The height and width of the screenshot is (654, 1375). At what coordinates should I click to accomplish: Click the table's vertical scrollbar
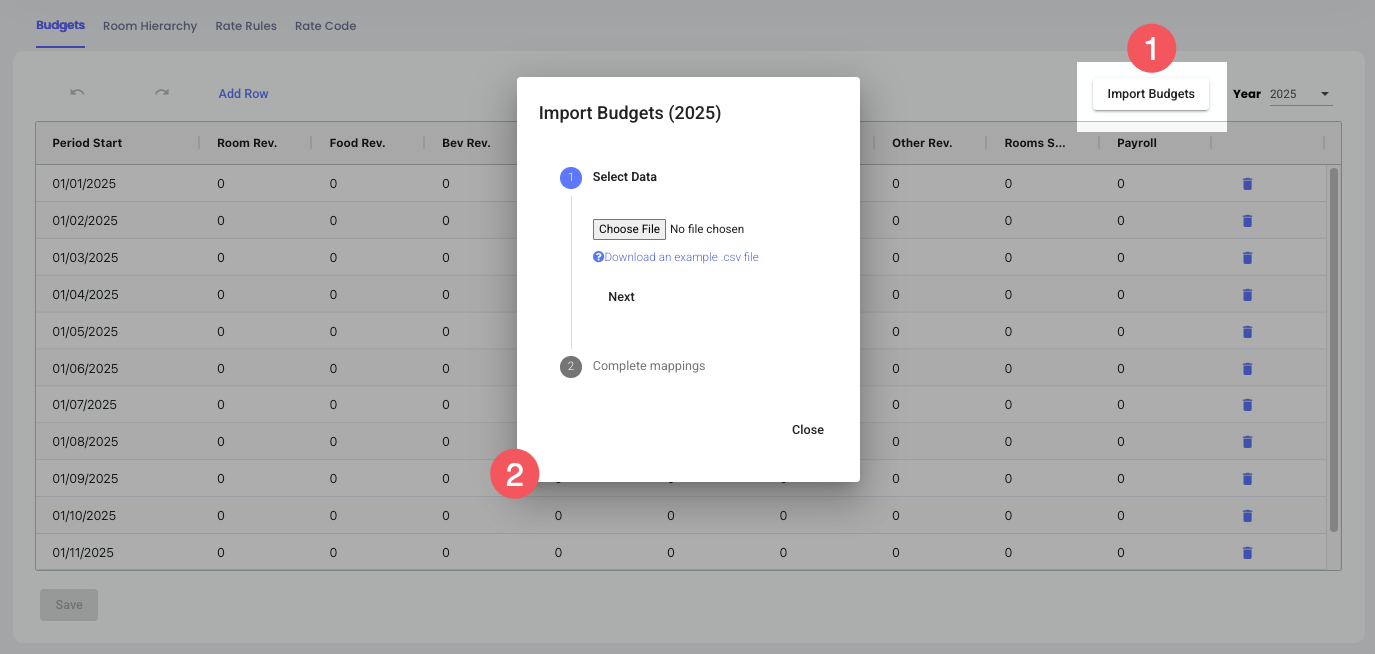[x=1333, y=350]
